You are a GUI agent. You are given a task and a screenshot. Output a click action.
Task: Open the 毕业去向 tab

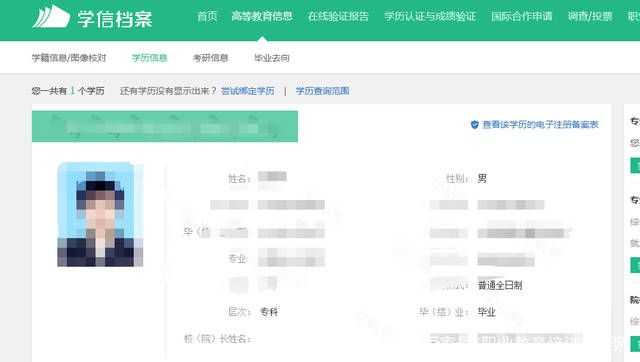[x=272, y=58]
